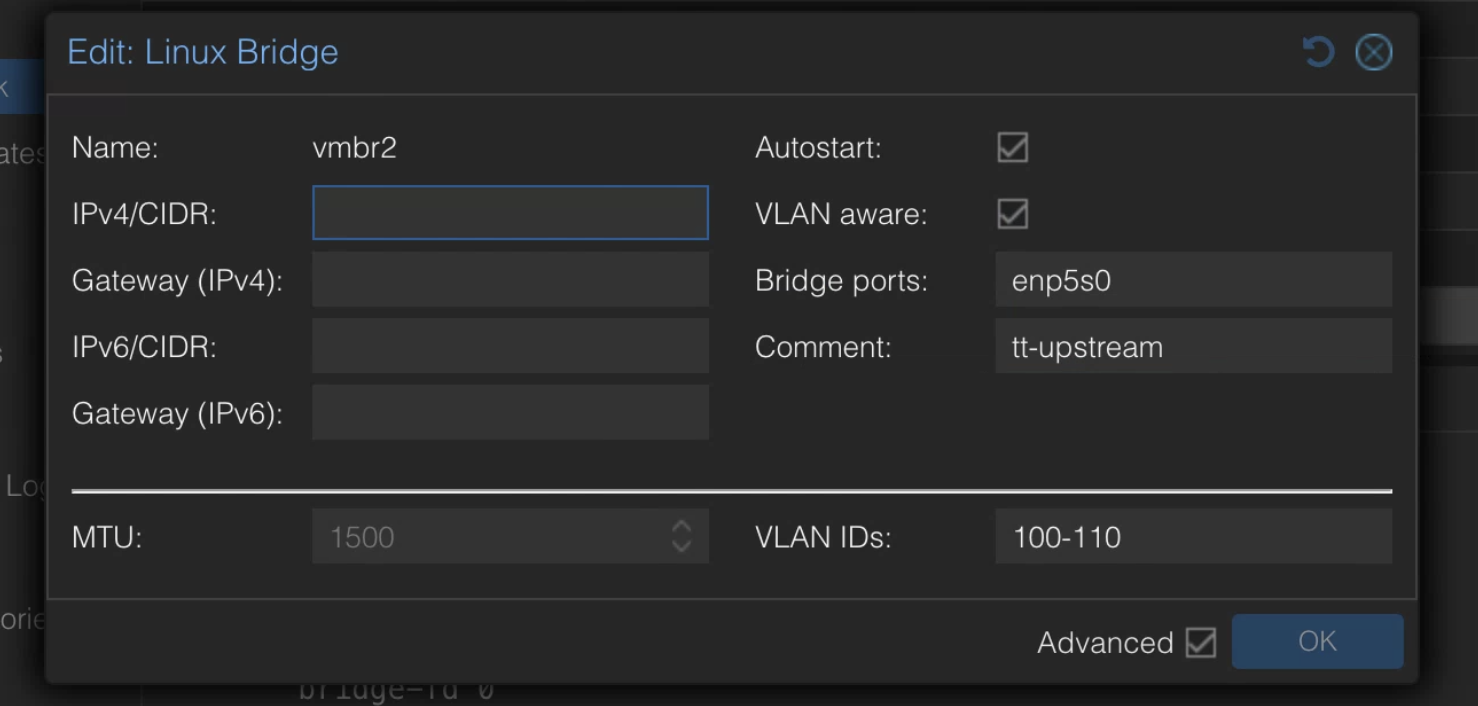This screenshot has height=706, width=1478.
Task: Close the Edit Linux Bridge dialog
Action: [1373, 52]
